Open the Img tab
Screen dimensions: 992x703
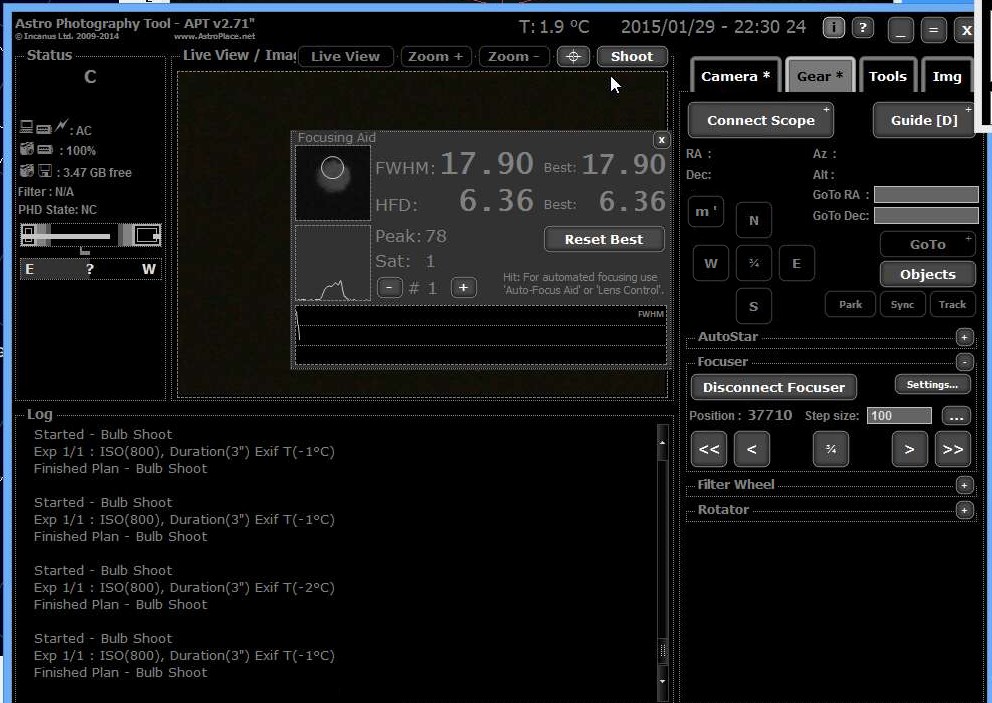[x=946, y=77]
